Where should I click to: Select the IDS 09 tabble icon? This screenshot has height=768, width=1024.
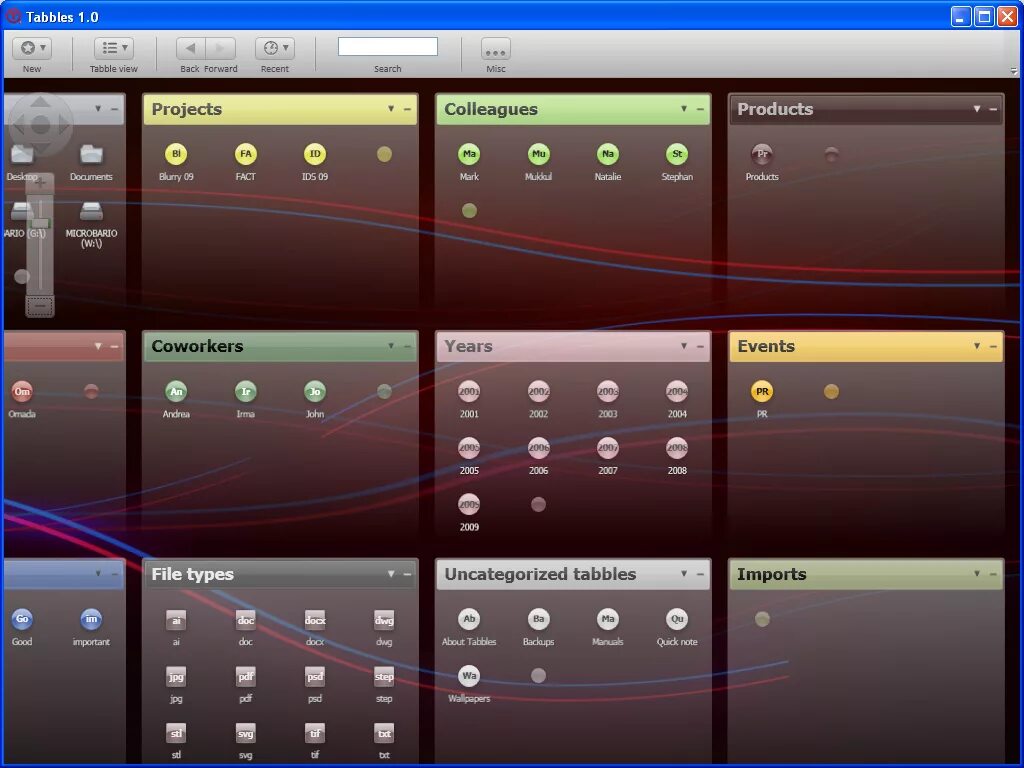[315, 155]
